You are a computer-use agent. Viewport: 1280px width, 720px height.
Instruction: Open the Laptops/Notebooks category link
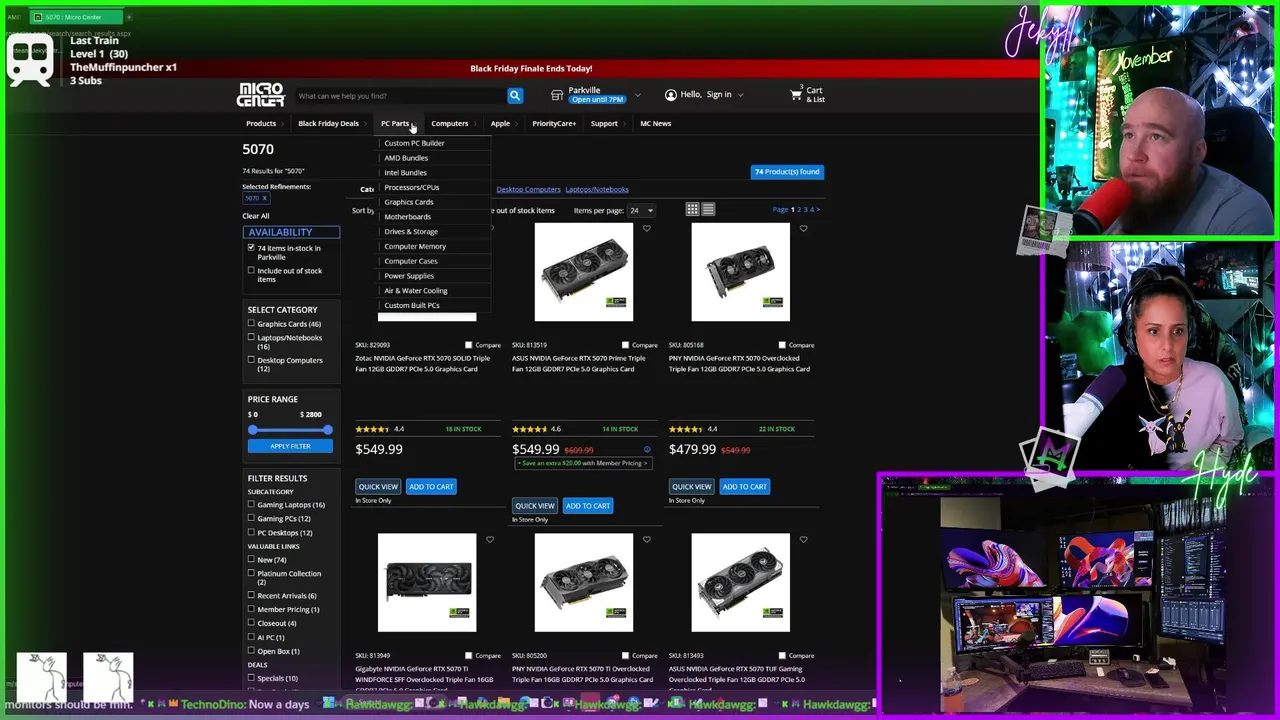(597, 189)
